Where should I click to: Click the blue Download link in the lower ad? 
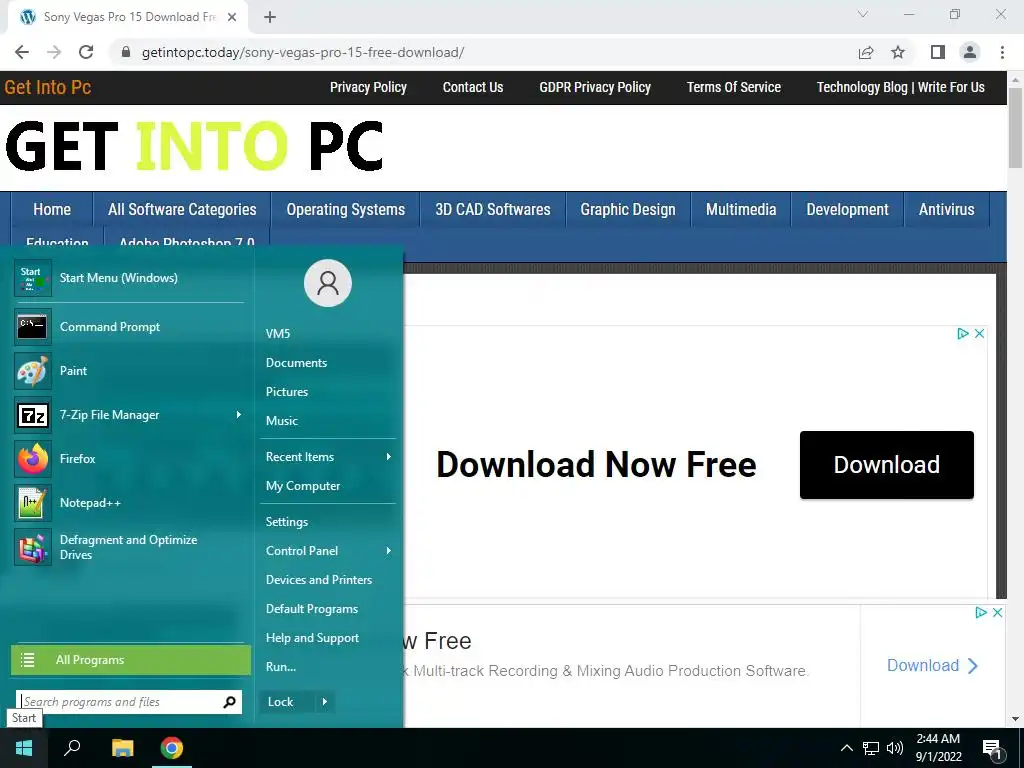pos(932,665)
